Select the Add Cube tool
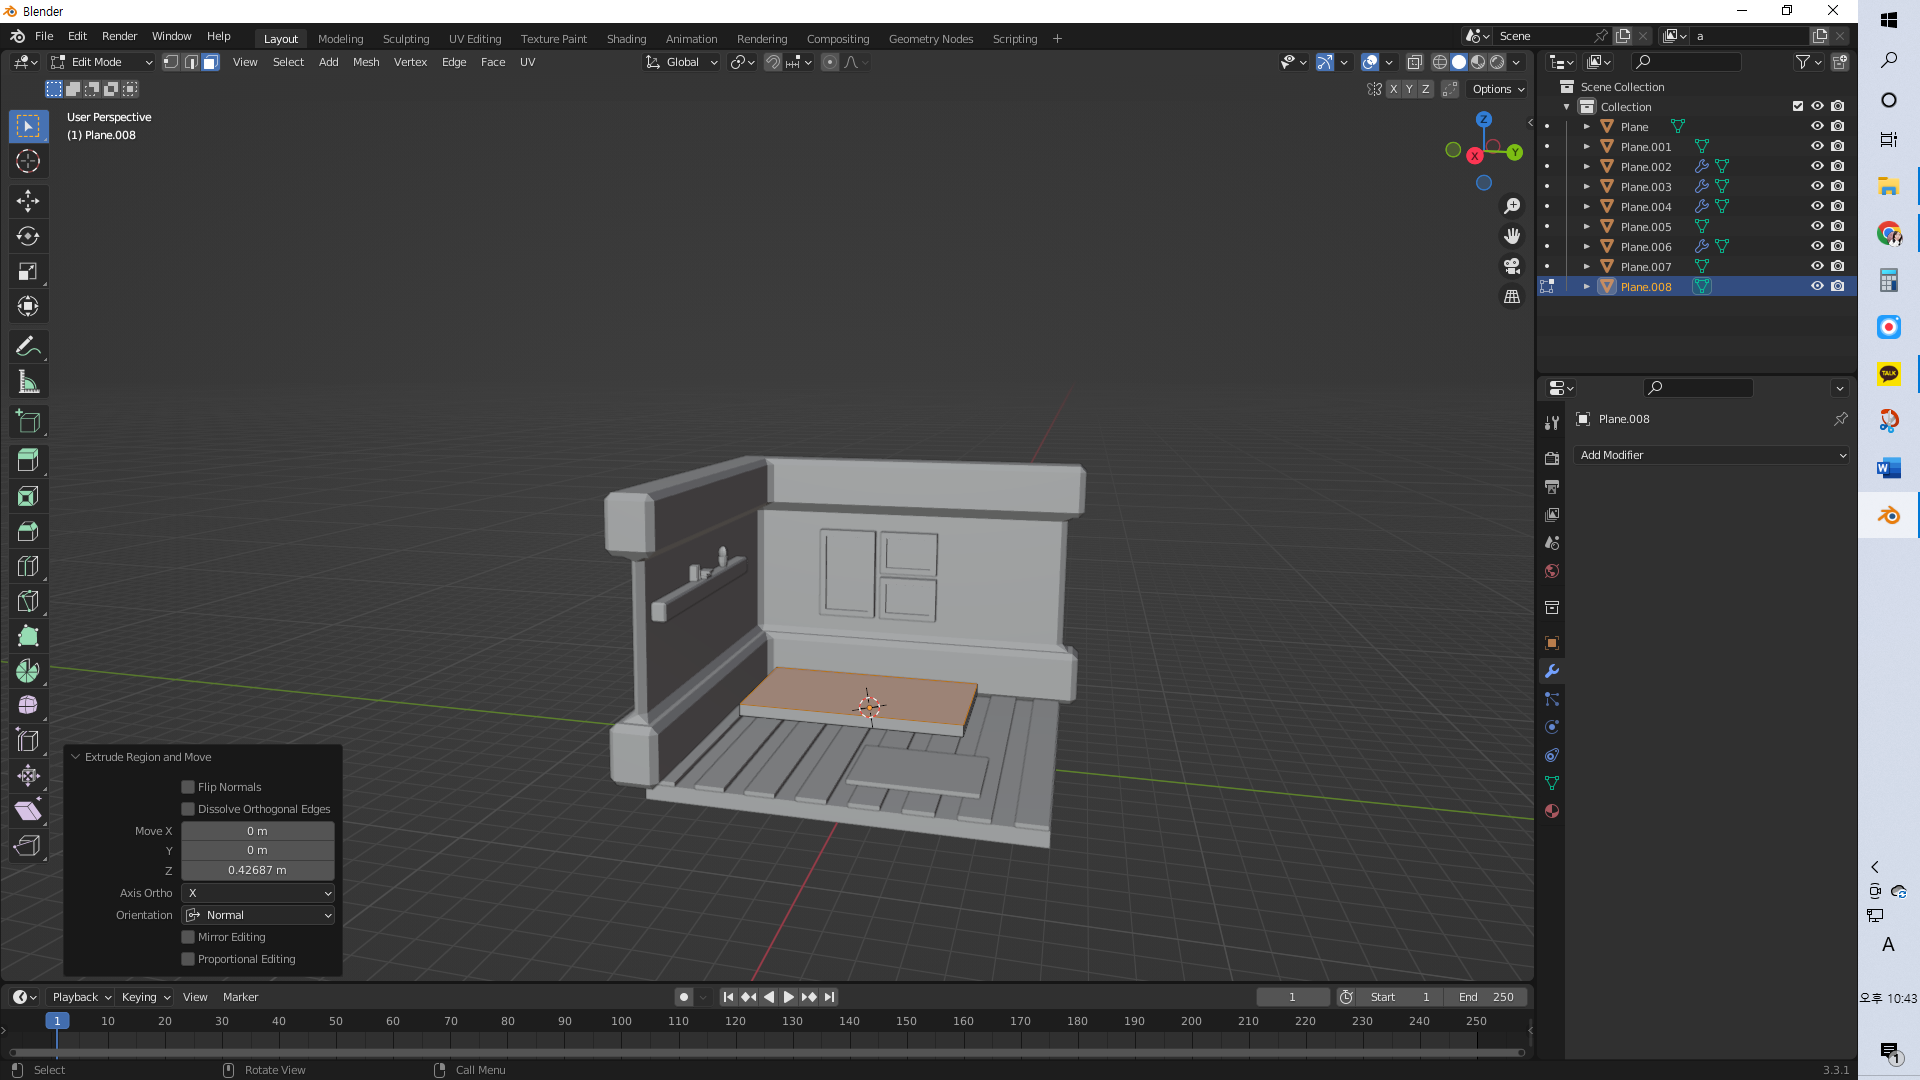The height and width of the screenshot is (1080, 1920). click(28, 421)
